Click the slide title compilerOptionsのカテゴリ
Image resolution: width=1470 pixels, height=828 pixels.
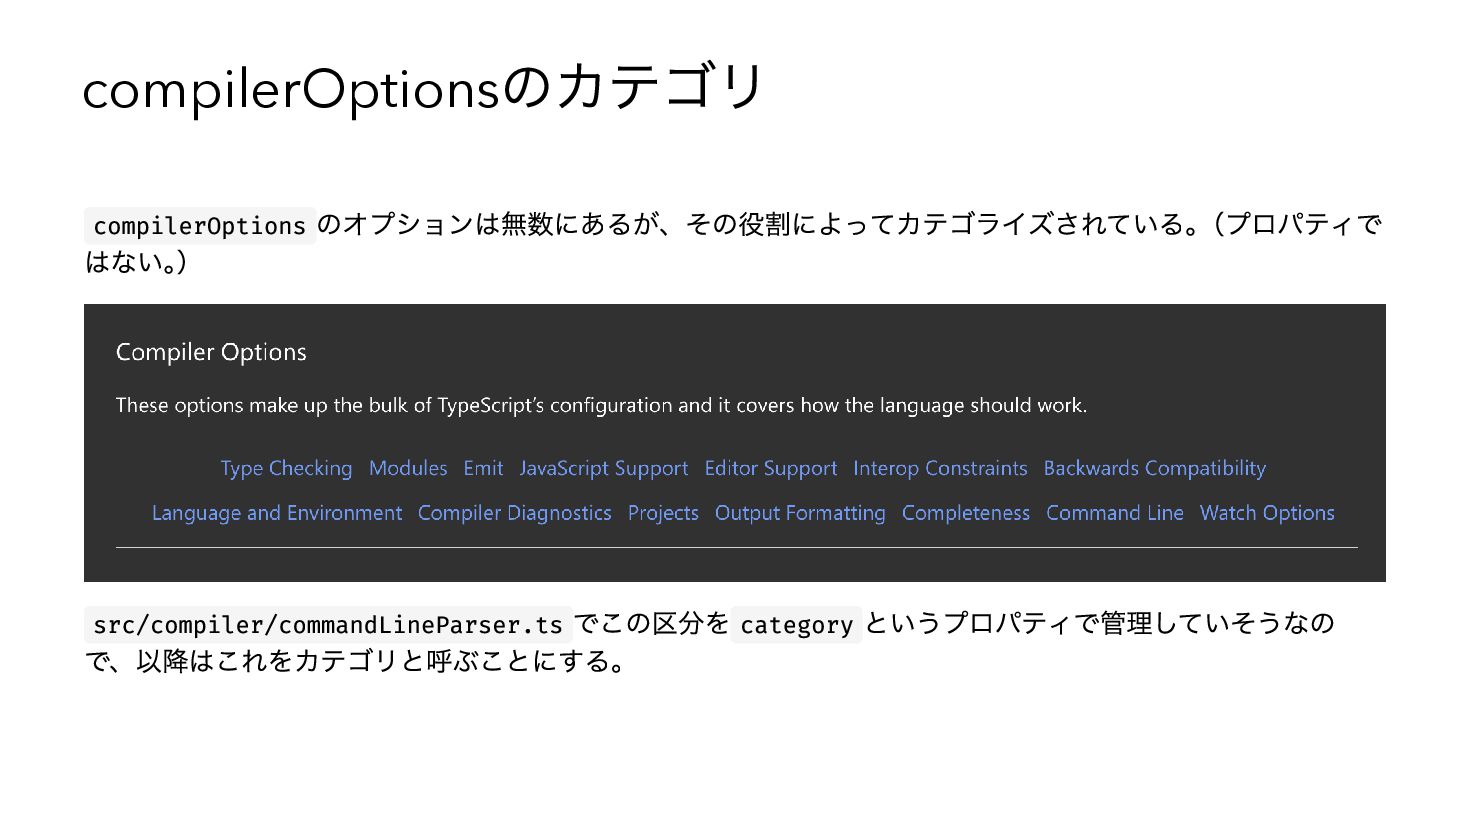coord(424,88)
